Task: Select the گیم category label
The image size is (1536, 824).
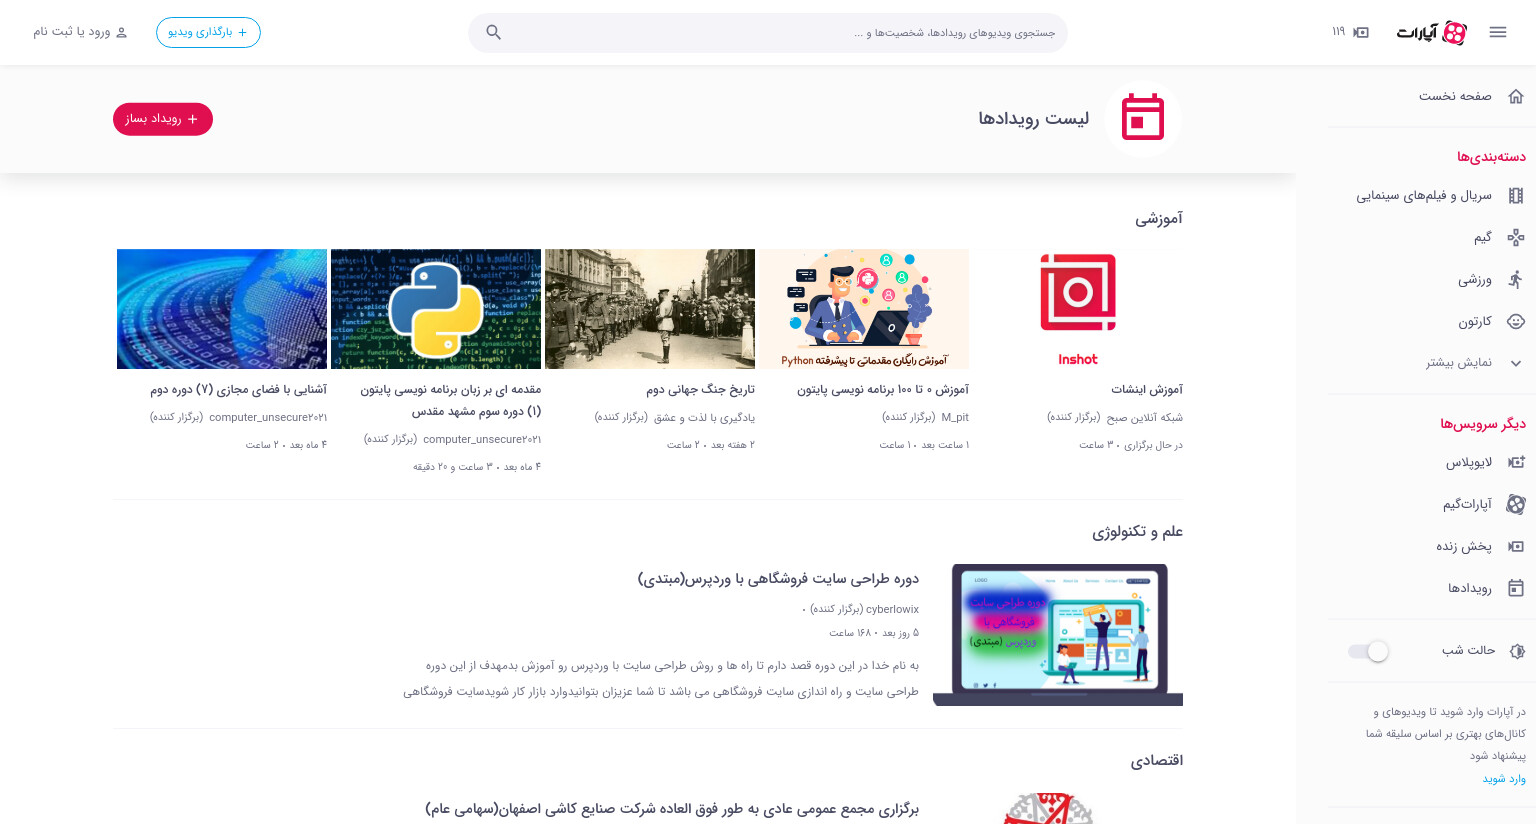Action: click(1483, 237)
